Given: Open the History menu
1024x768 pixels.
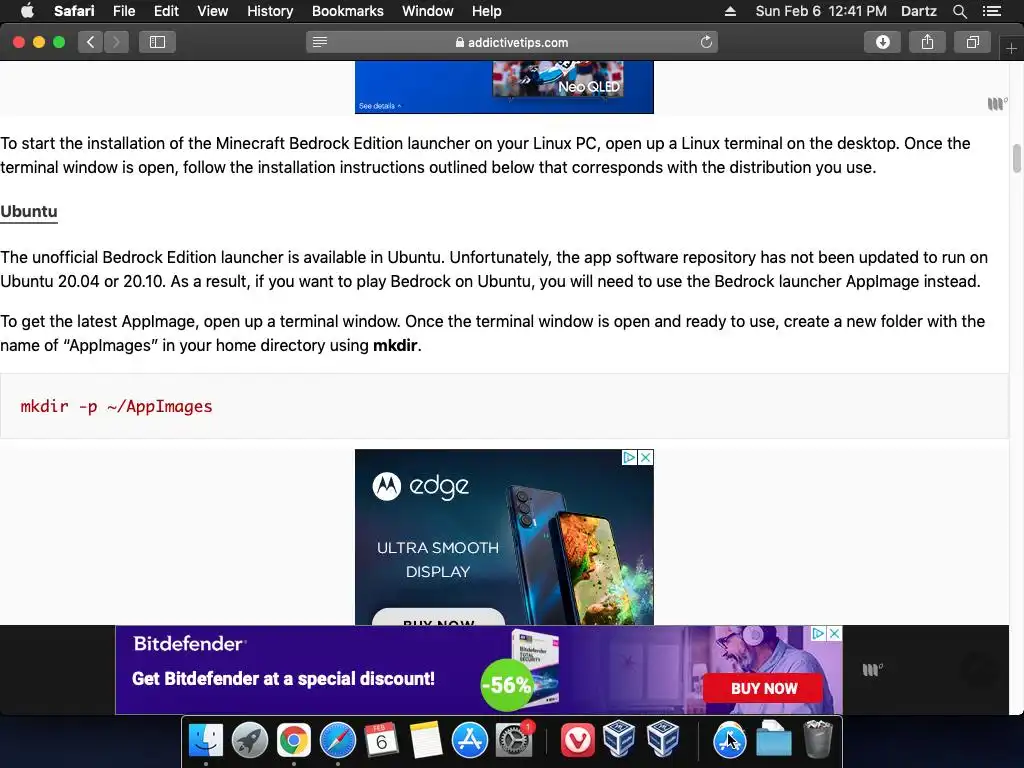Looking at the screenshot, I should [270, 11].
